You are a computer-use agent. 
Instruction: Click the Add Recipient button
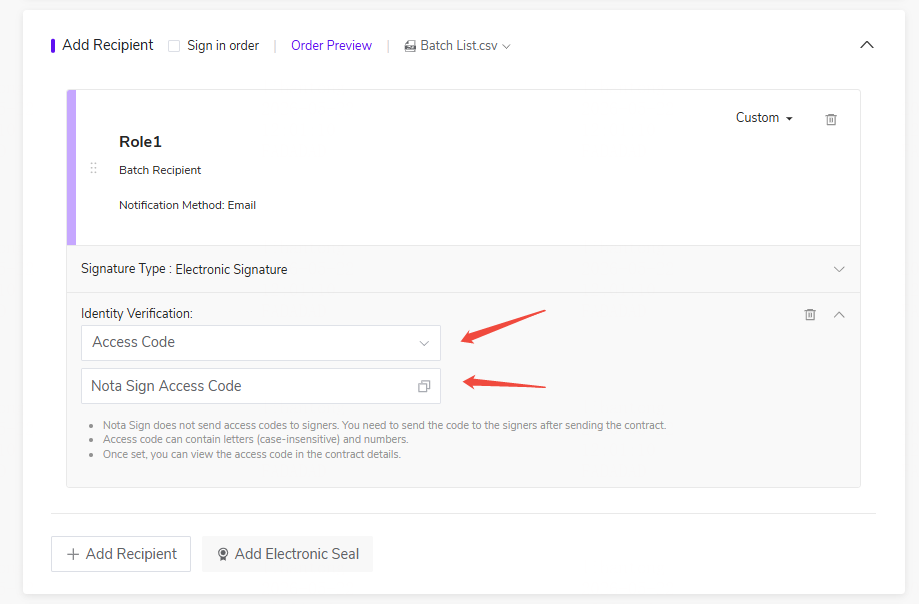point(121,554)
